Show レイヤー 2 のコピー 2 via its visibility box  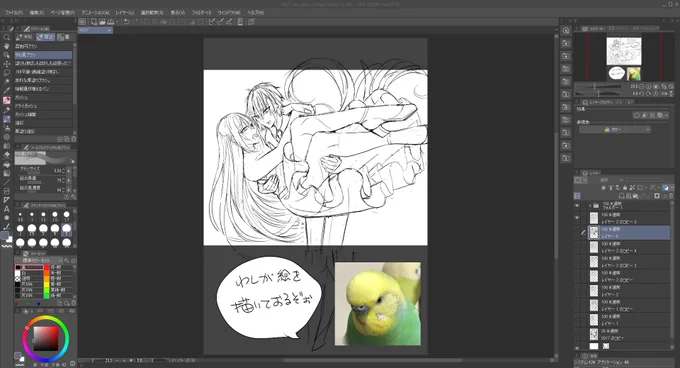point(577,262)
